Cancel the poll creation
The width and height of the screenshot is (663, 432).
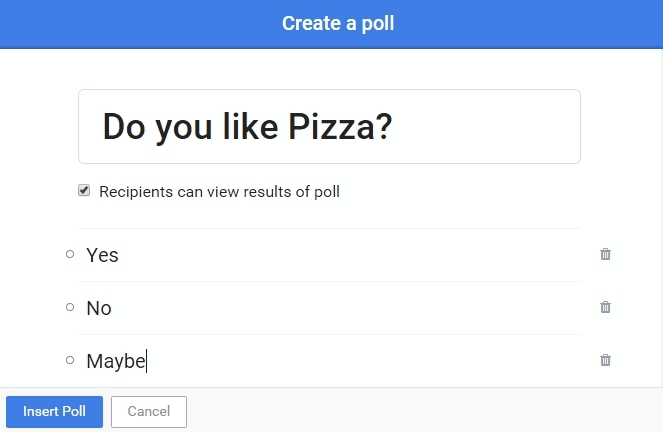[149, 411]
